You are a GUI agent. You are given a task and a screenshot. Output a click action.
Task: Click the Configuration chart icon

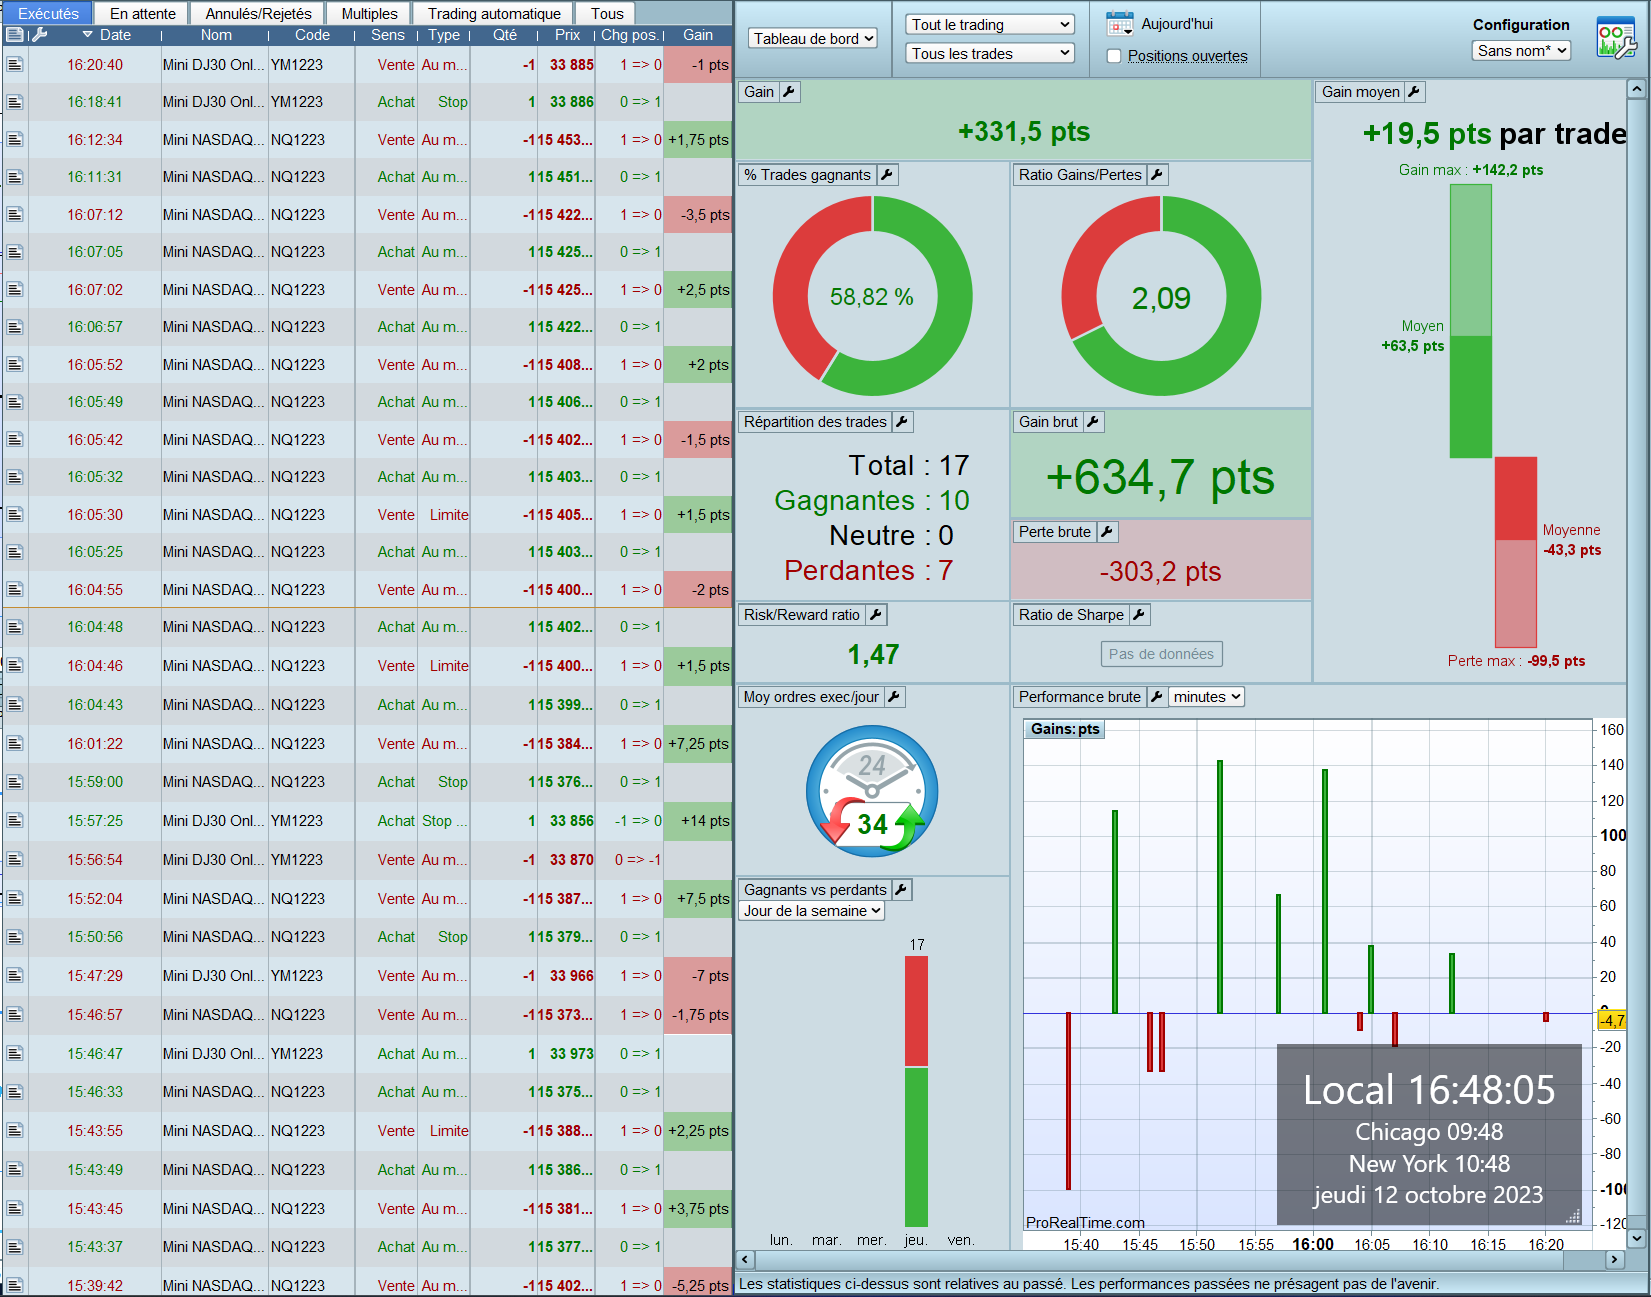pos(1616,39)
